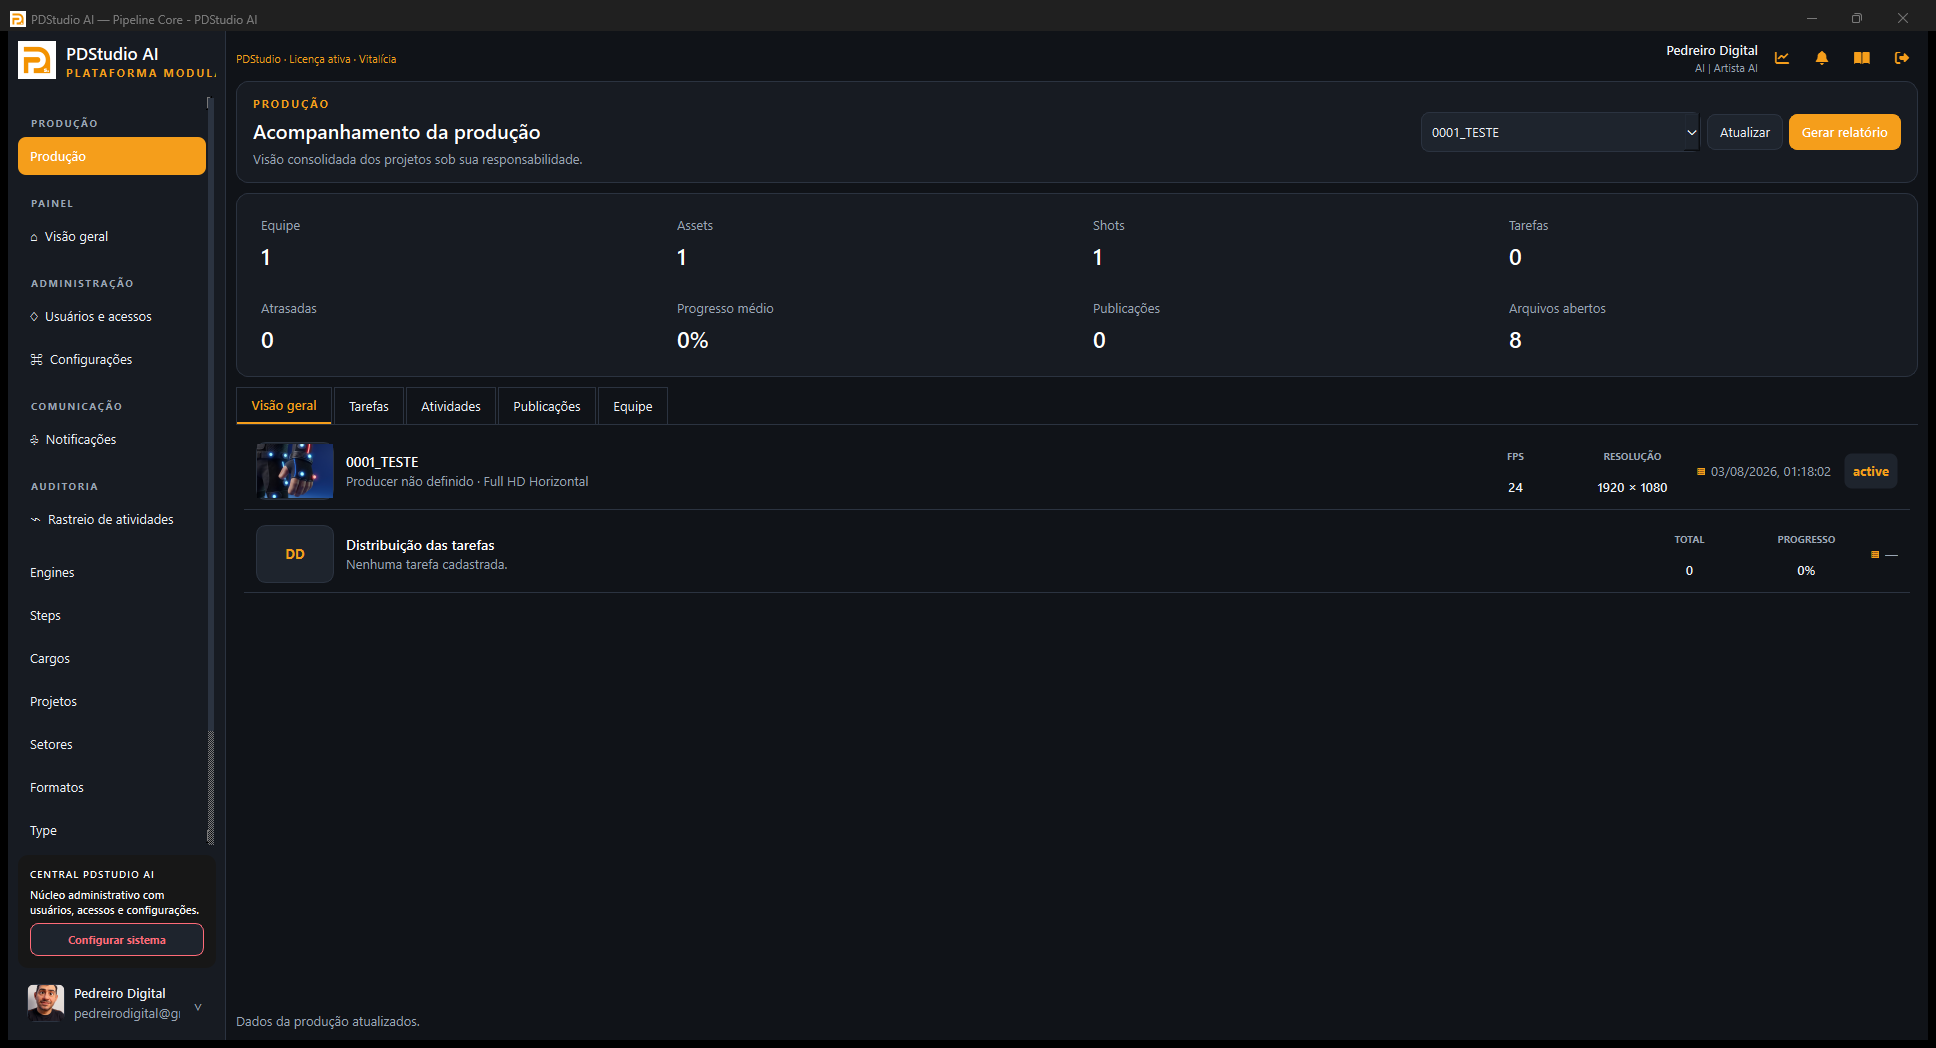Click the logout icon in header
The width and height of the screenshot is (1936, 1048).
(x=1902, y=58)
